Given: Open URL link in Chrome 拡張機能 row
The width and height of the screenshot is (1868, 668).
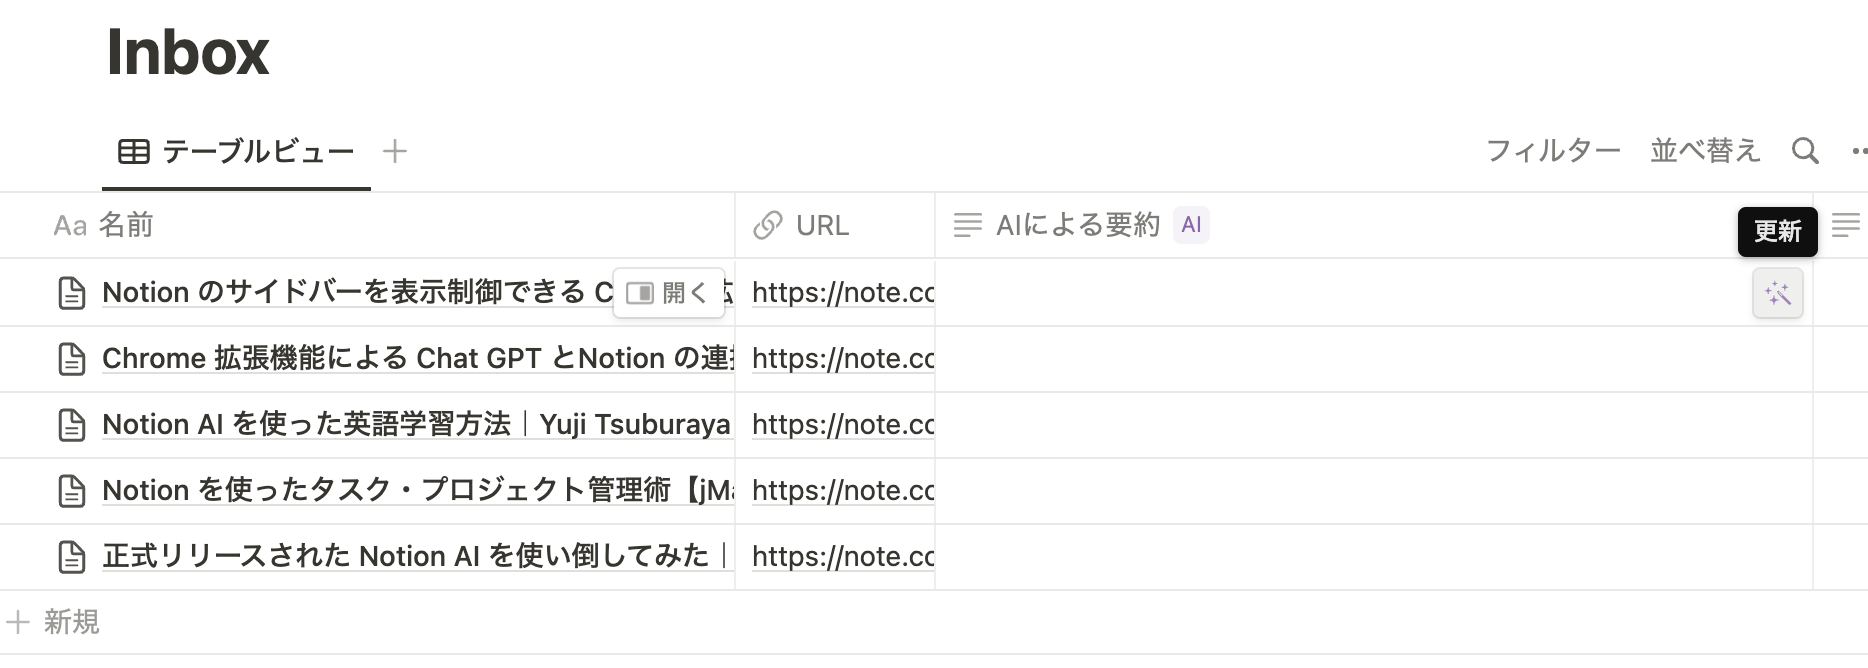Looking at the screenshot, I should (x=843, y=358).
